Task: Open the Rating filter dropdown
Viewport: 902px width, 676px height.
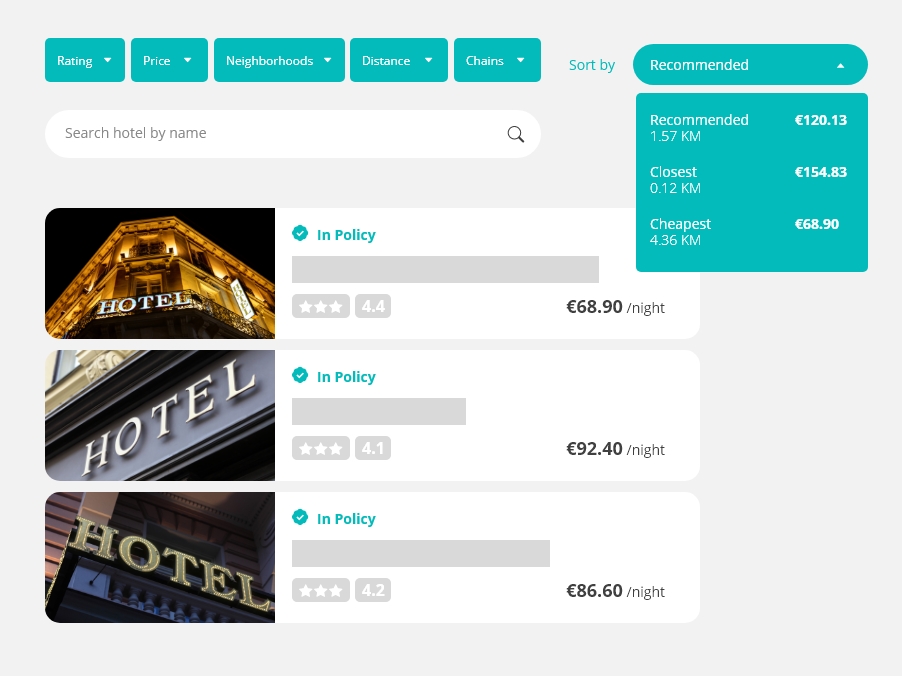Action: [84, 59]
